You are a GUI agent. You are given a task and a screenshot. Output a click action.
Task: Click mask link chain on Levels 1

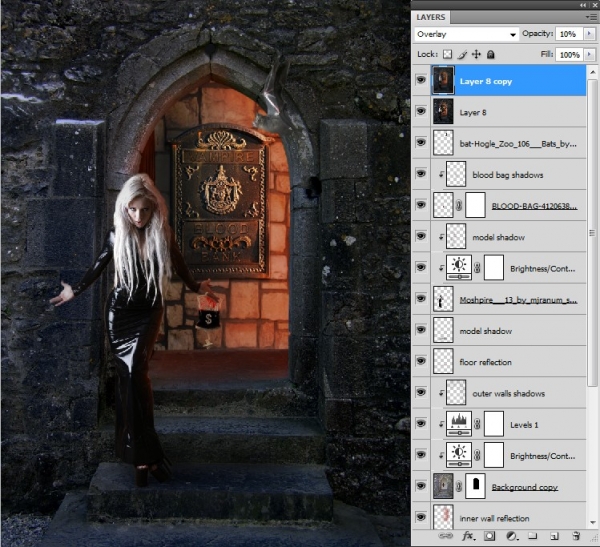click(477, 424)
